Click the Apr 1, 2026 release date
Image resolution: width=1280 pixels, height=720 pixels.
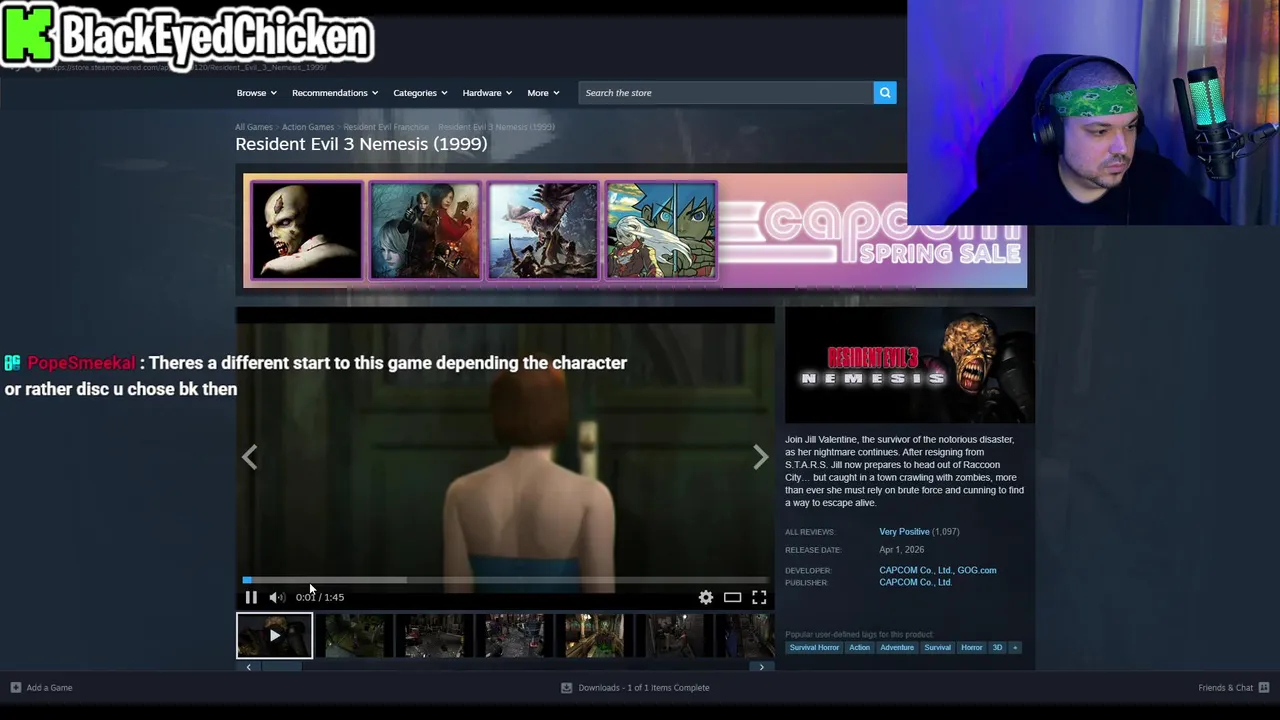coord(902,550)
